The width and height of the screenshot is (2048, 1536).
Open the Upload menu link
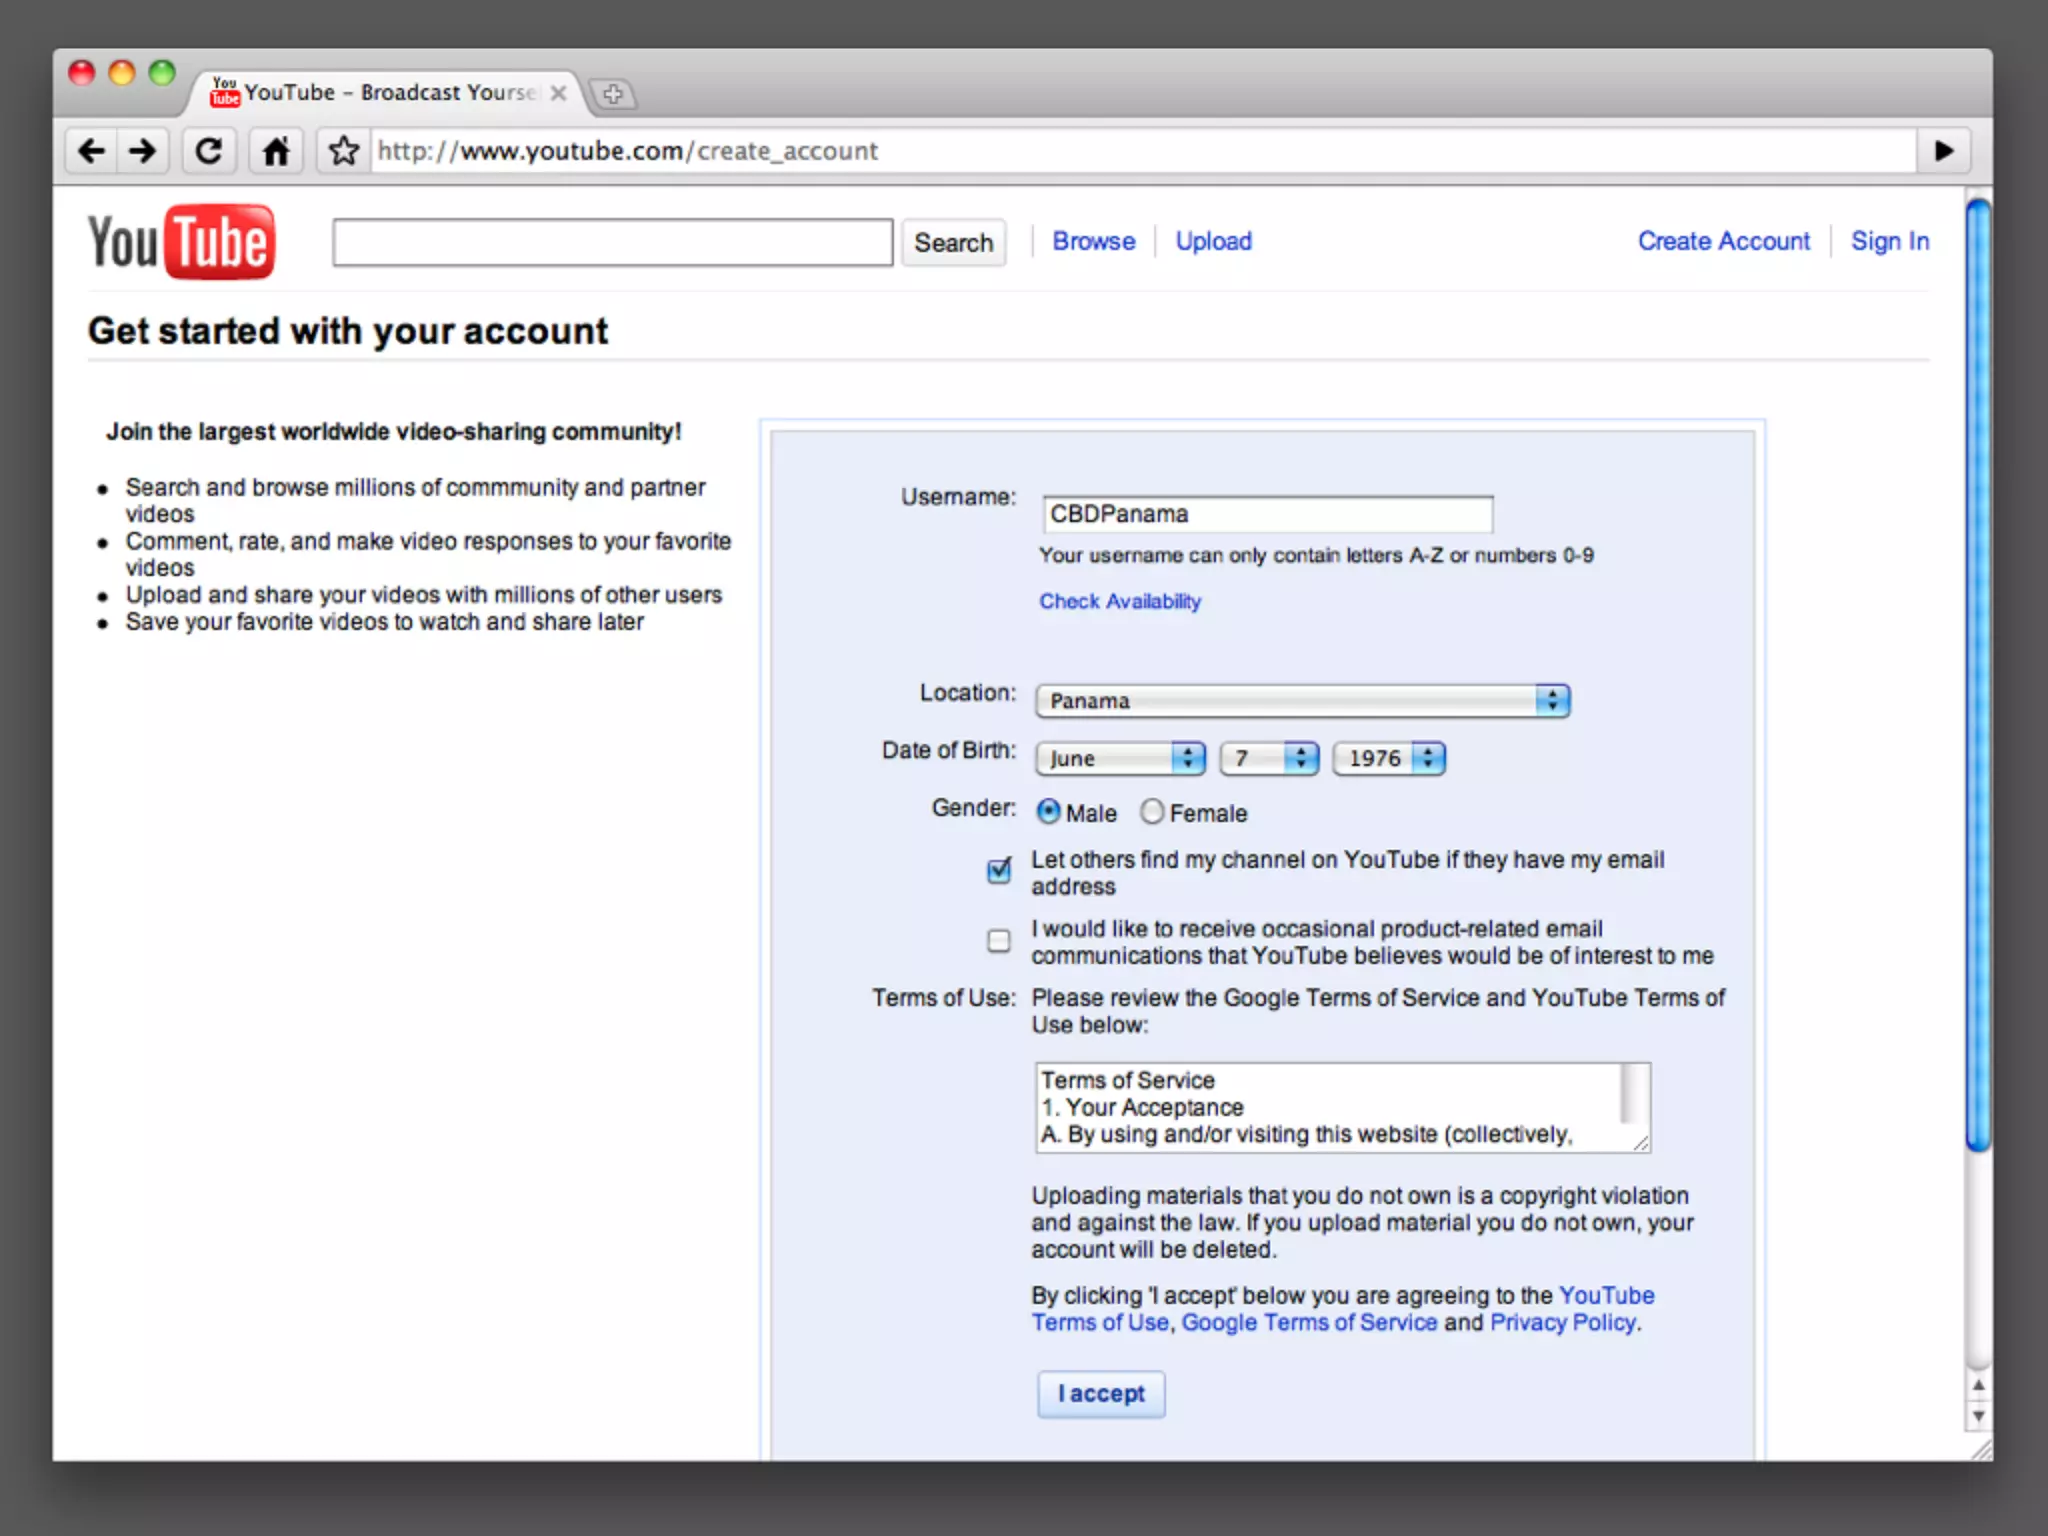pyautogui.click(x=1213, y=241)
